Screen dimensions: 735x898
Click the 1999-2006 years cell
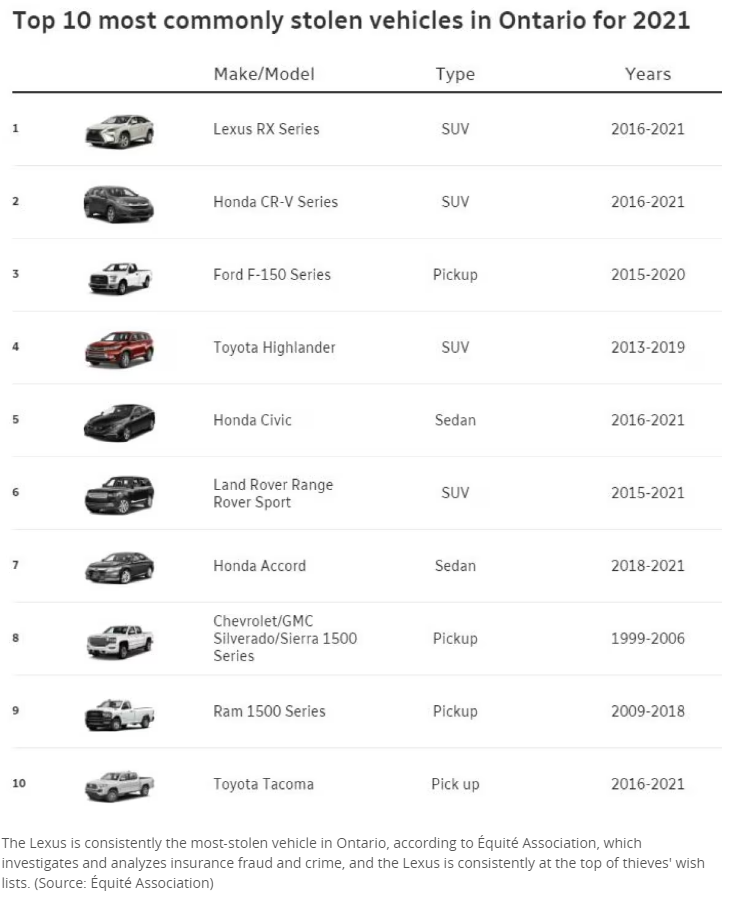click(x=648, y=638)
